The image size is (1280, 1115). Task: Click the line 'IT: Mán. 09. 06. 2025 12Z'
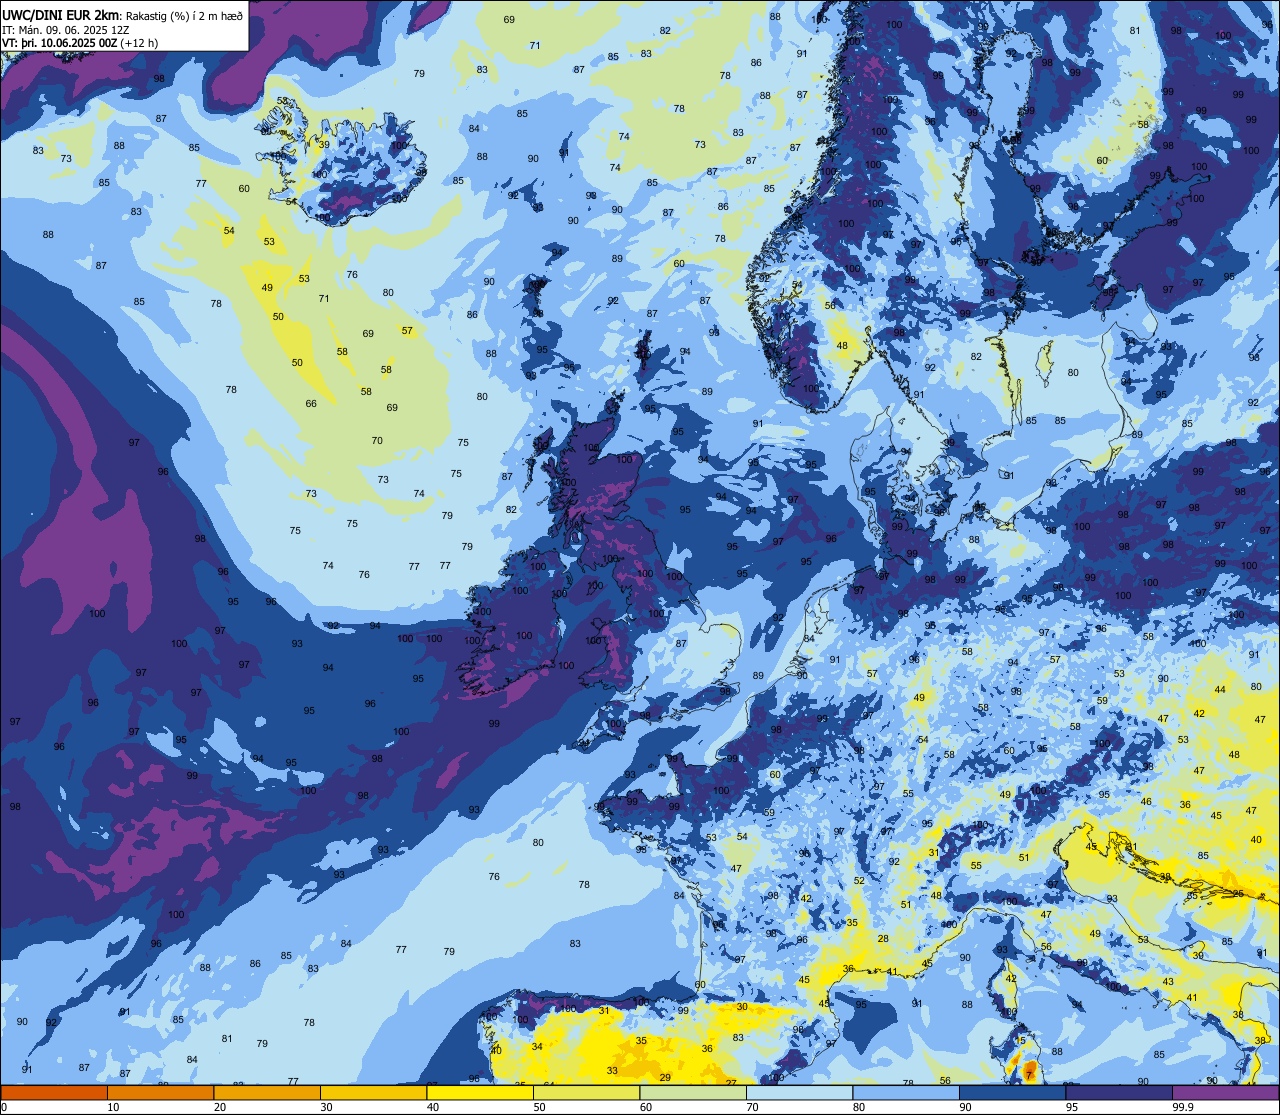(x=66, y=29)
